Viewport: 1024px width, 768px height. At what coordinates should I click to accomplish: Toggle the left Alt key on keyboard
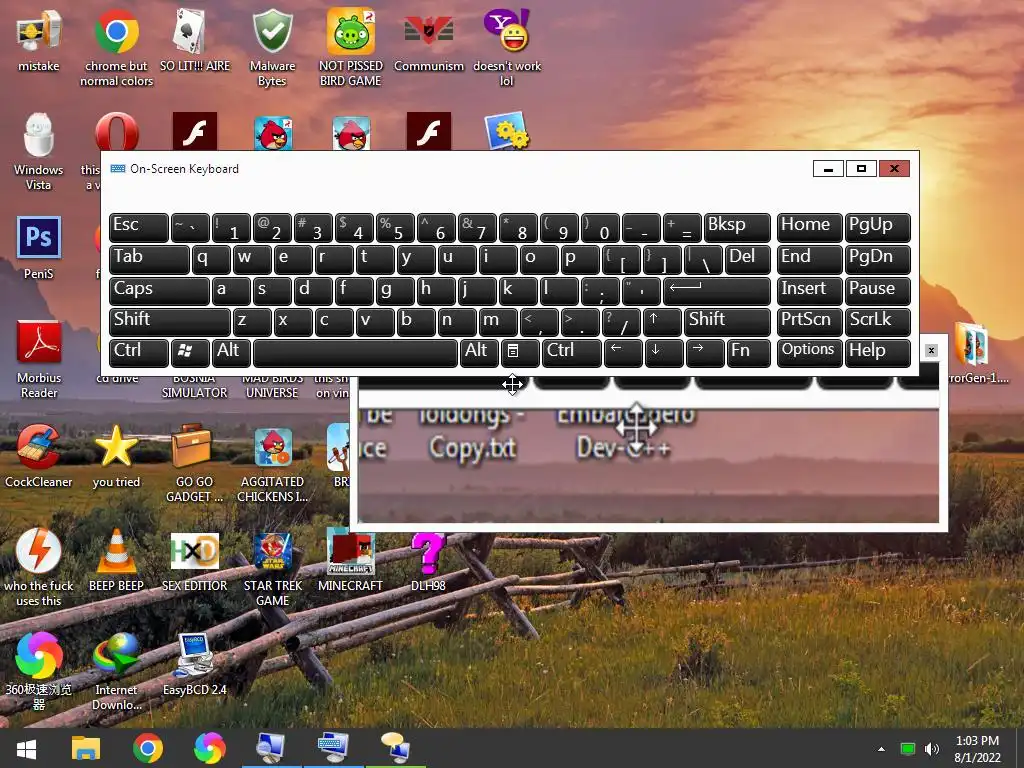[x=231, y=353]
